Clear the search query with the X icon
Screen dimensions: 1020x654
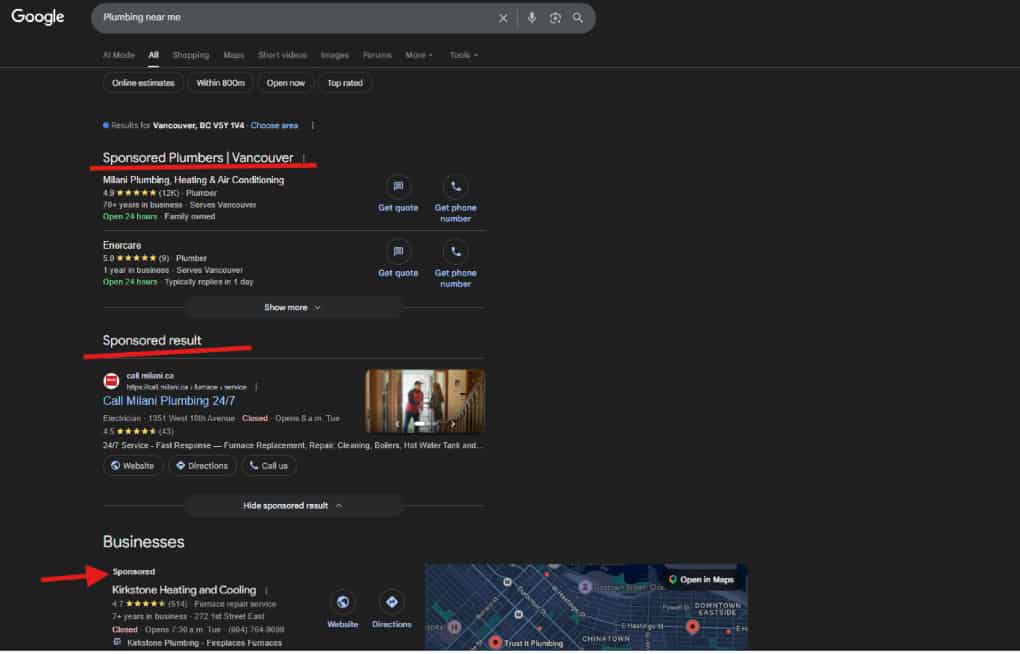click(504, 17)
